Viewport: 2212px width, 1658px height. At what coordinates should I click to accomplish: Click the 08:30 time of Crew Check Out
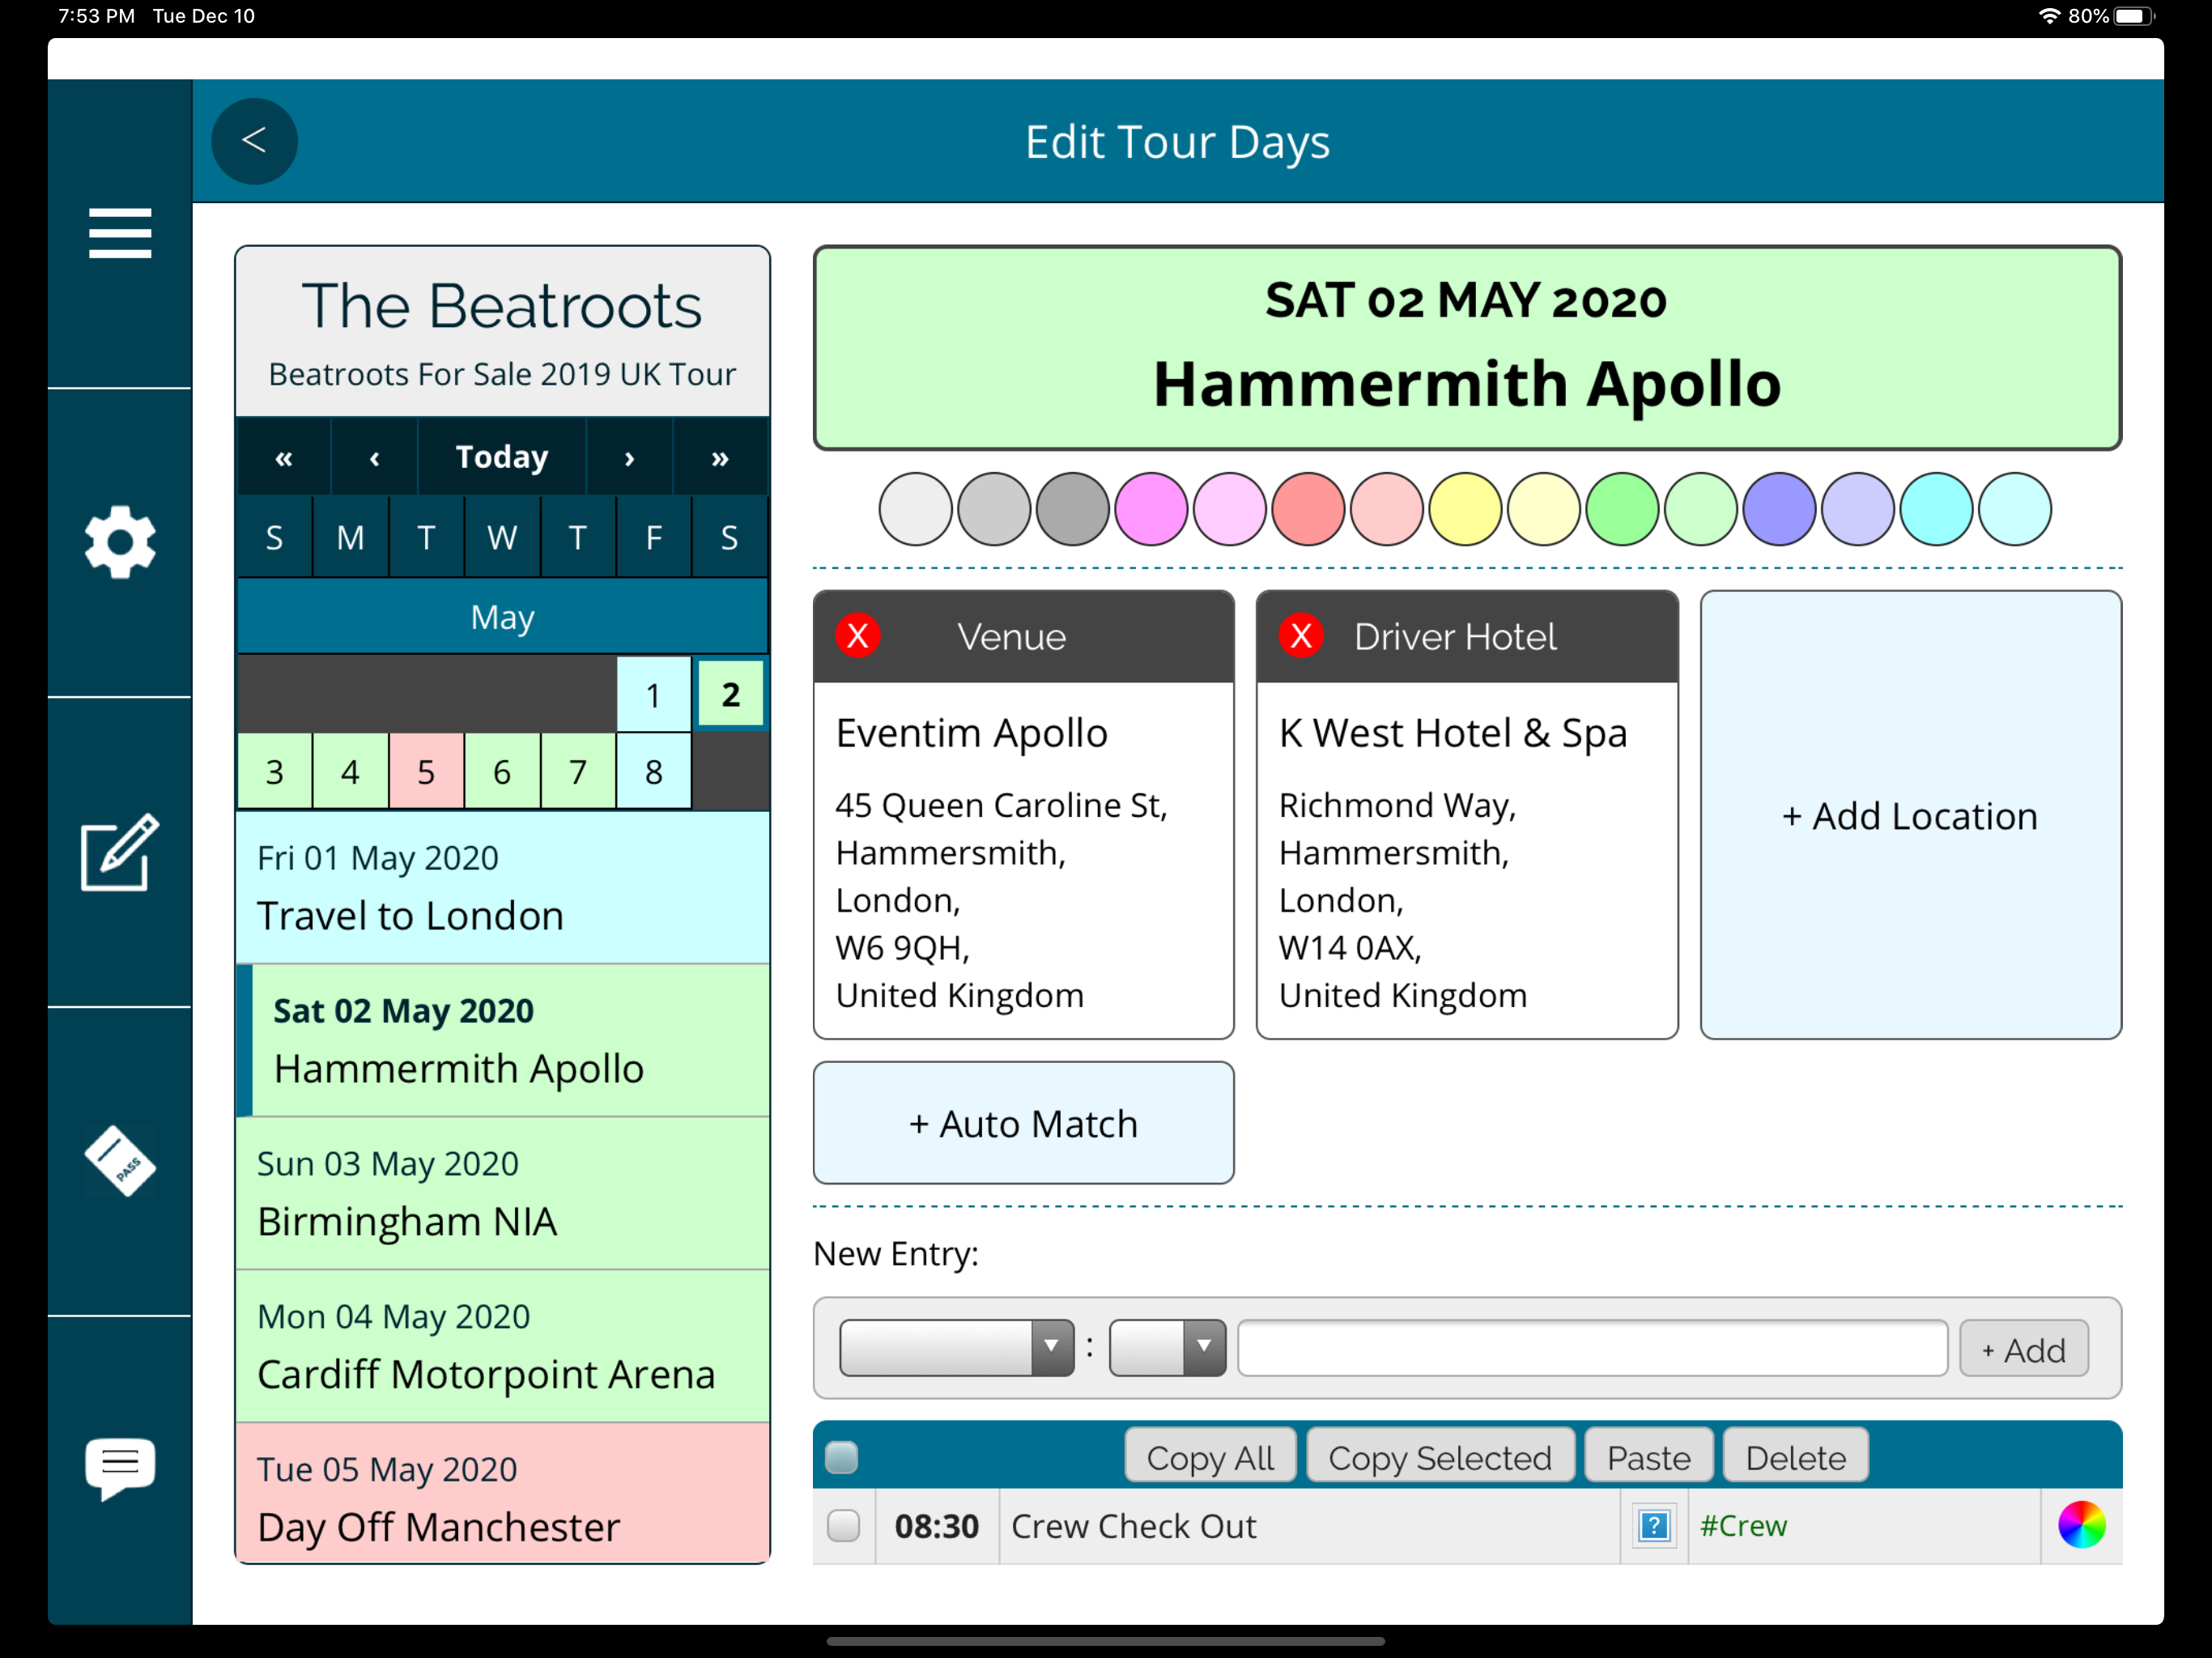coord(936,1526)
